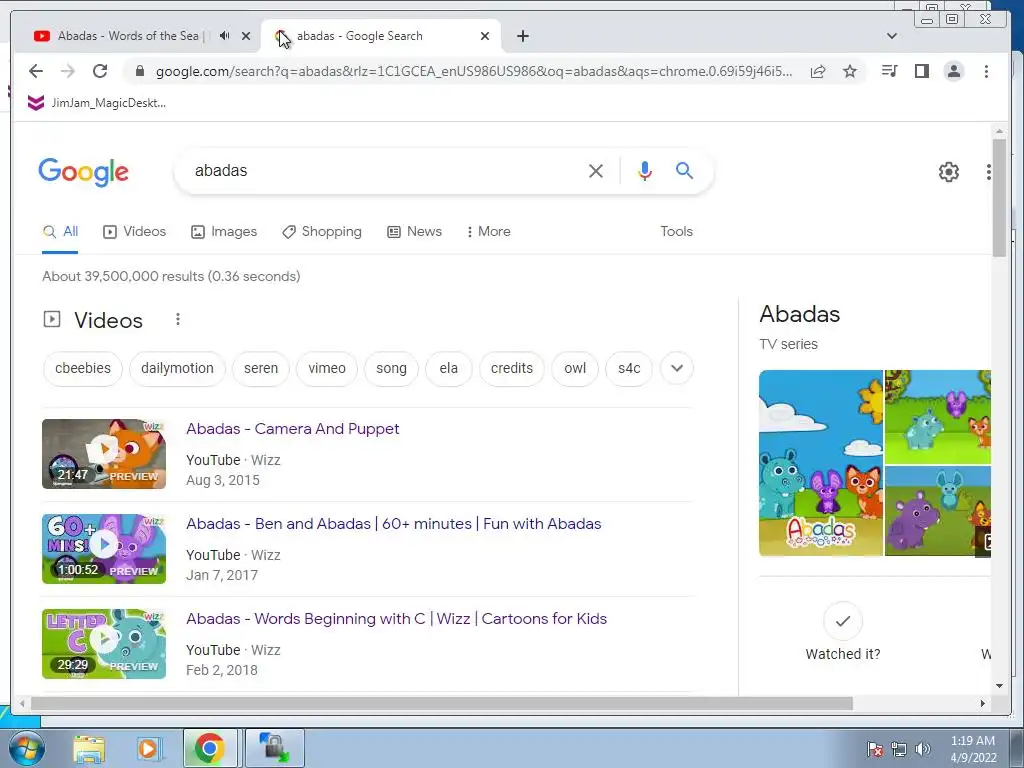Screen dimensions: 1024x768
Task: Open Chrome's three-dot menu
Action: (x=986, y=71)
